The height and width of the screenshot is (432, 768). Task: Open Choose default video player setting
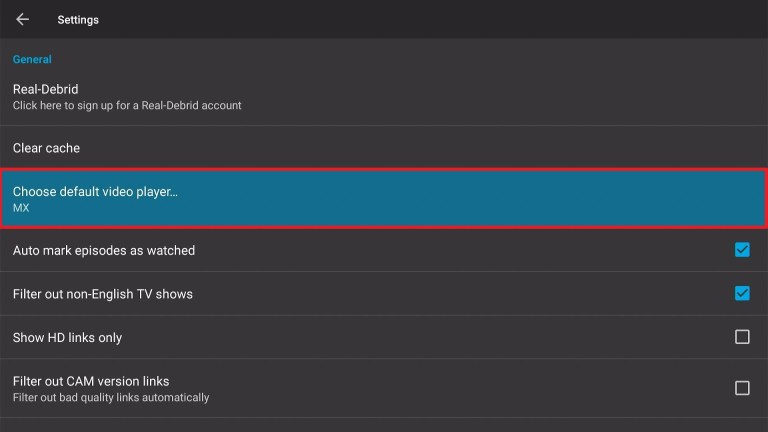point(384,198)
